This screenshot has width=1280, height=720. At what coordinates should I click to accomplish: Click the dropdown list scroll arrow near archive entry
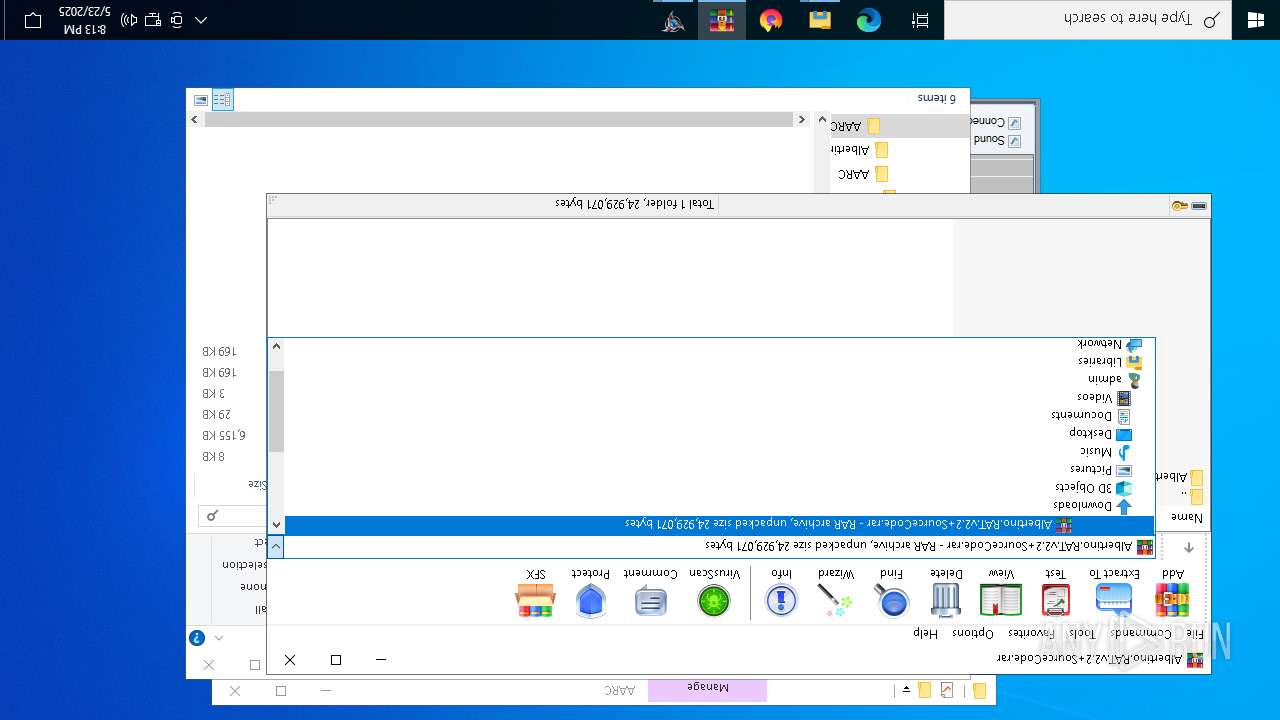coord(276,525)
